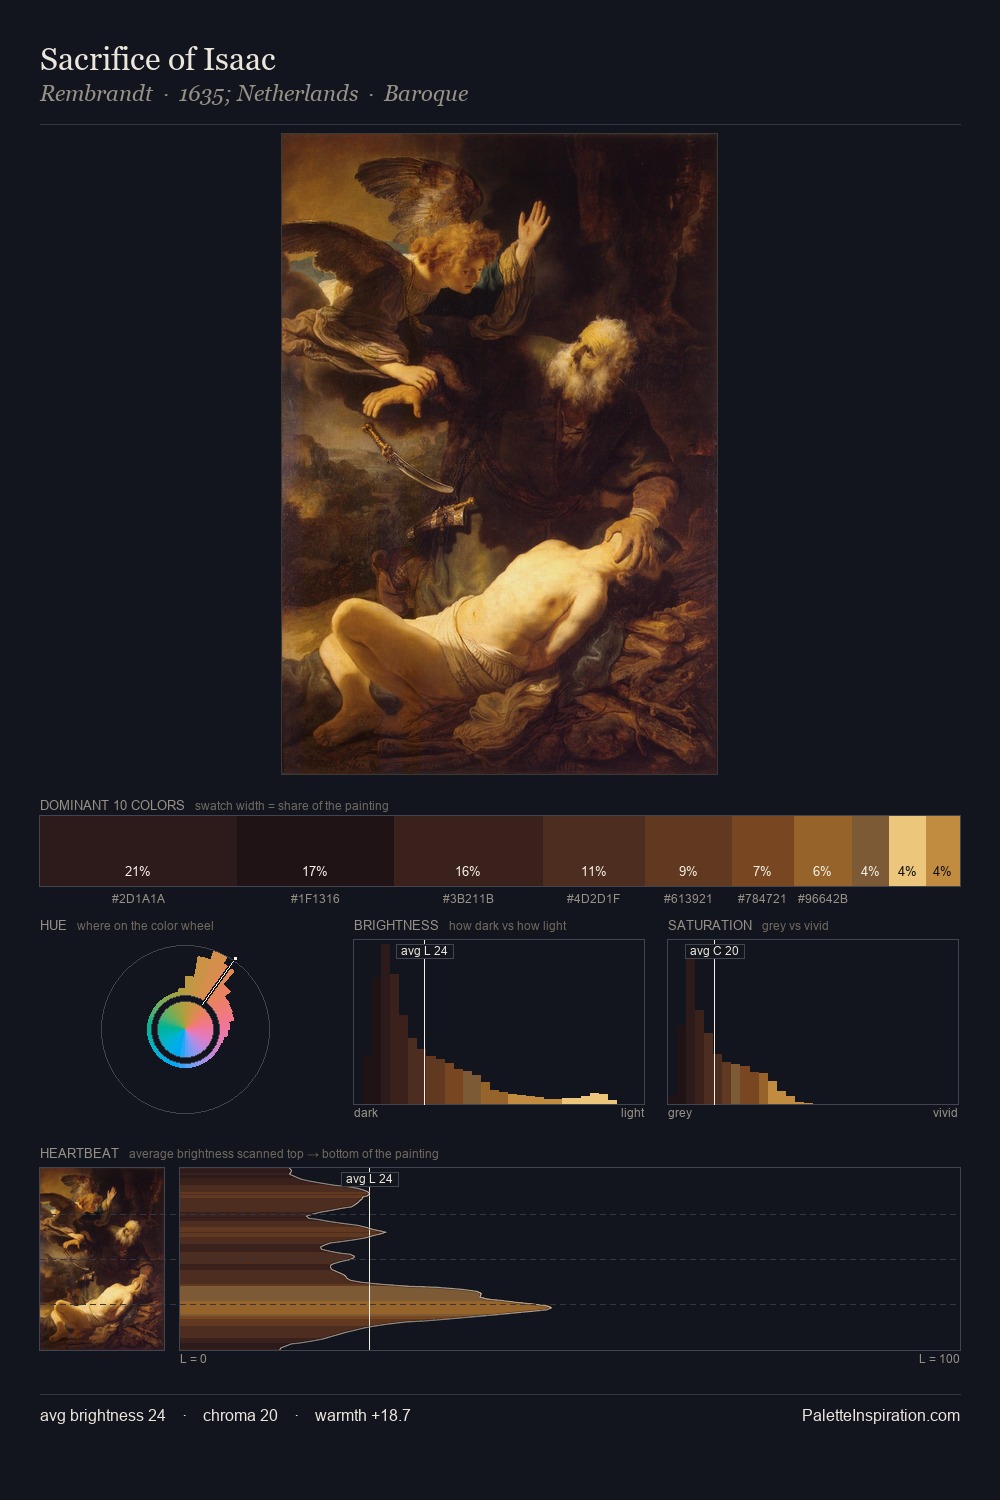Click the HEARTBEAT section heading
This screenshot has width=1000, height=1500.
pos(79,1153)
